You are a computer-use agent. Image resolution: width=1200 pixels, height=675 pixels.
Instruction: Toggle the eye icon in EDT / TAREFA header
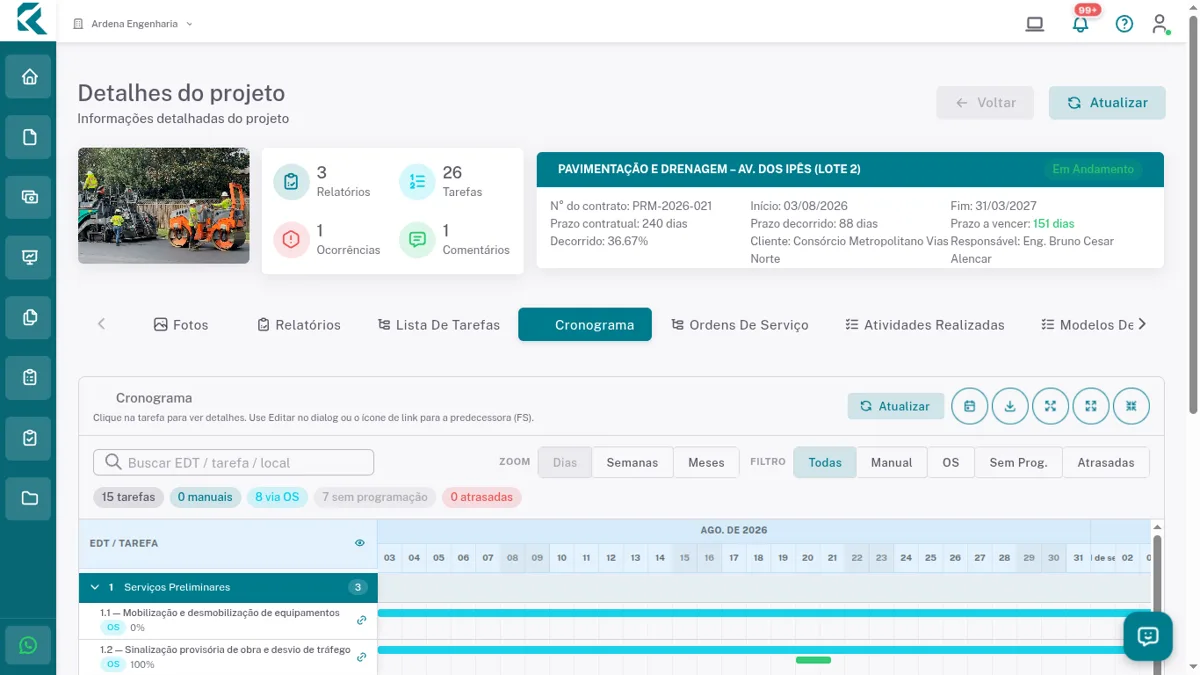coord(360,543)
